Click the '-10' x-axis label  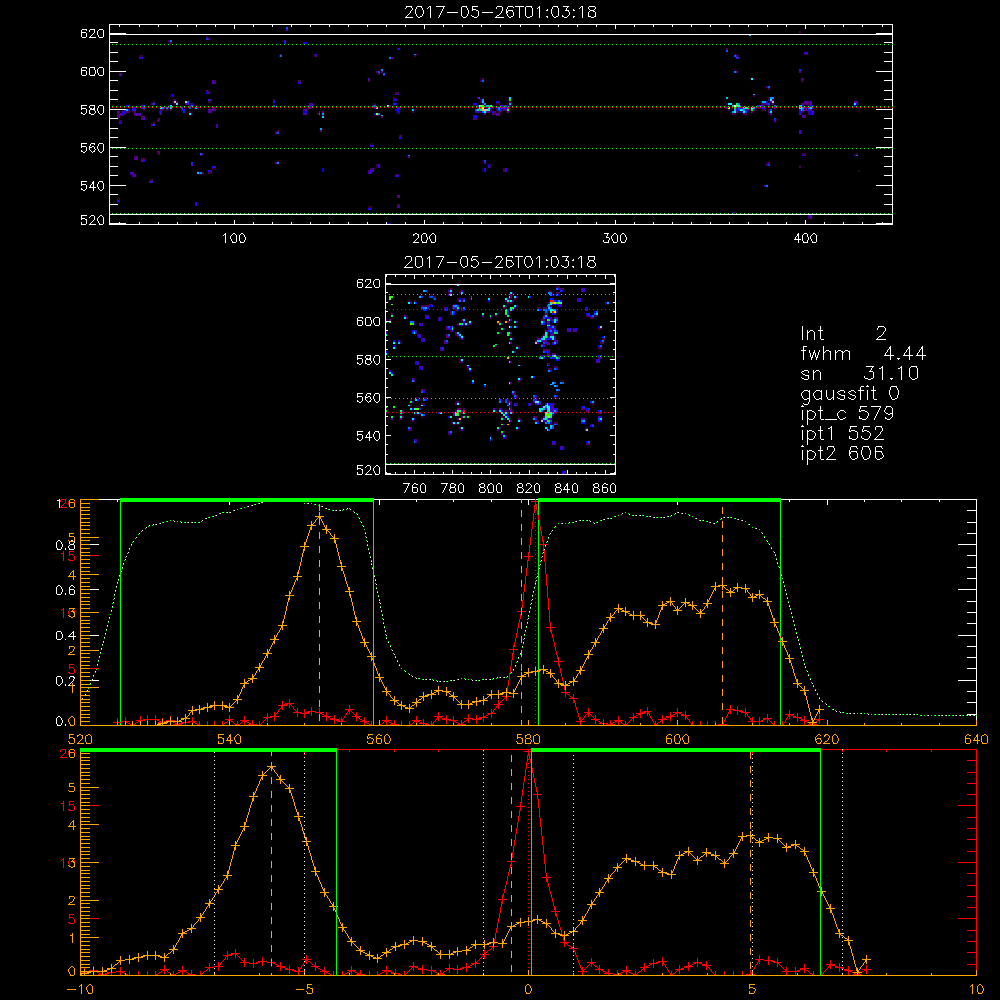[80, 989]
